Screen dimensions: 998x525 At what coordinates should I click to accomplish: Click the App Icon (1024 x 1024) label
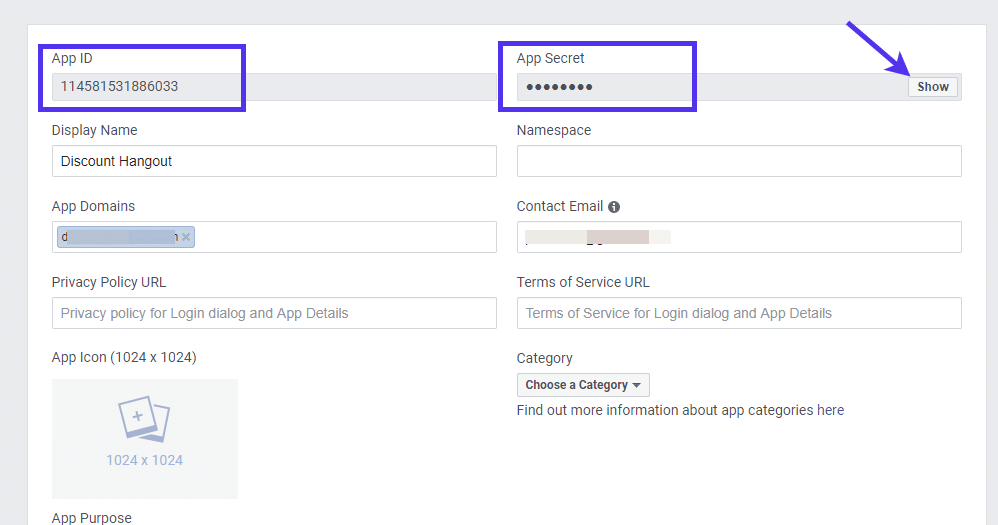[x=123, y=357]
